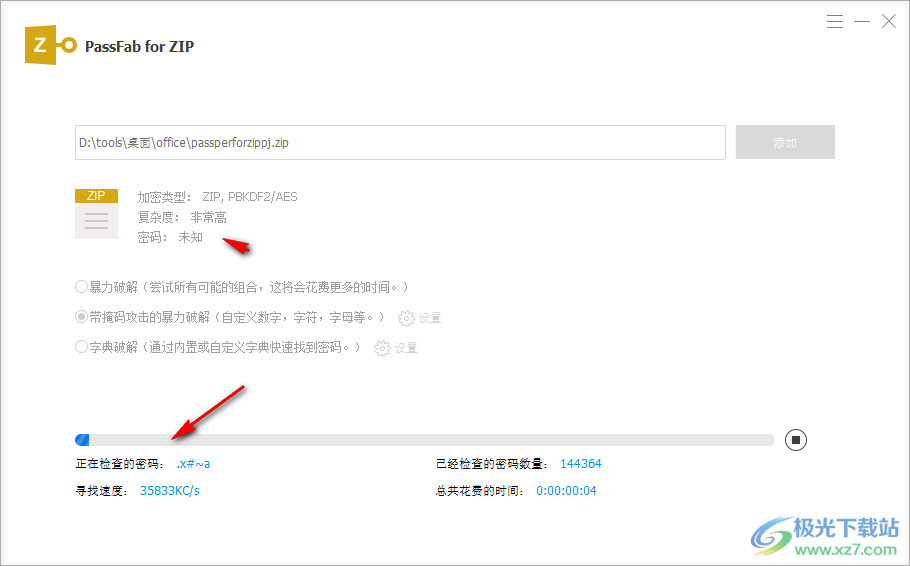
Task: Open dictionary attack settings gear icon
Action: coord(382,348)
